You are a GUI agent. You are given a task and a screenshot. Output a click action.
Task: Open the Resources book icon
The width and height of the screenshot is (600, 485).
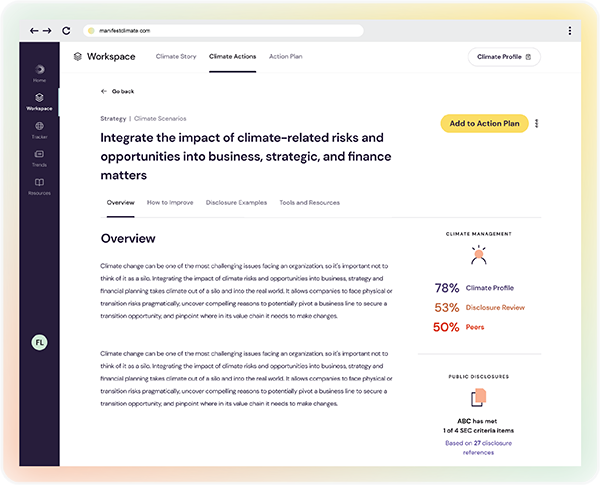coord(39,184)
